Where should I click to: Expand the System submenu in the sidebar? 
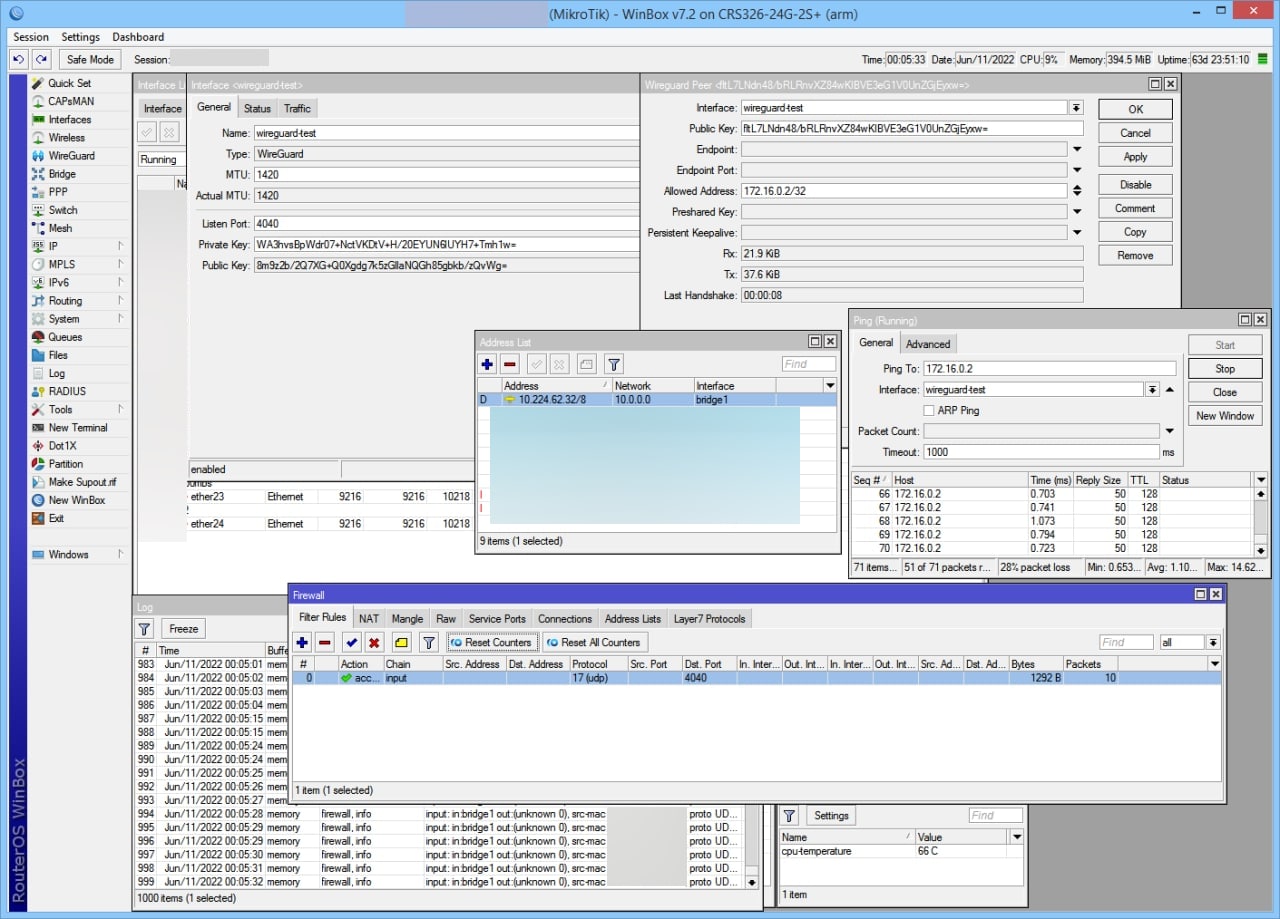coord(120,319)
